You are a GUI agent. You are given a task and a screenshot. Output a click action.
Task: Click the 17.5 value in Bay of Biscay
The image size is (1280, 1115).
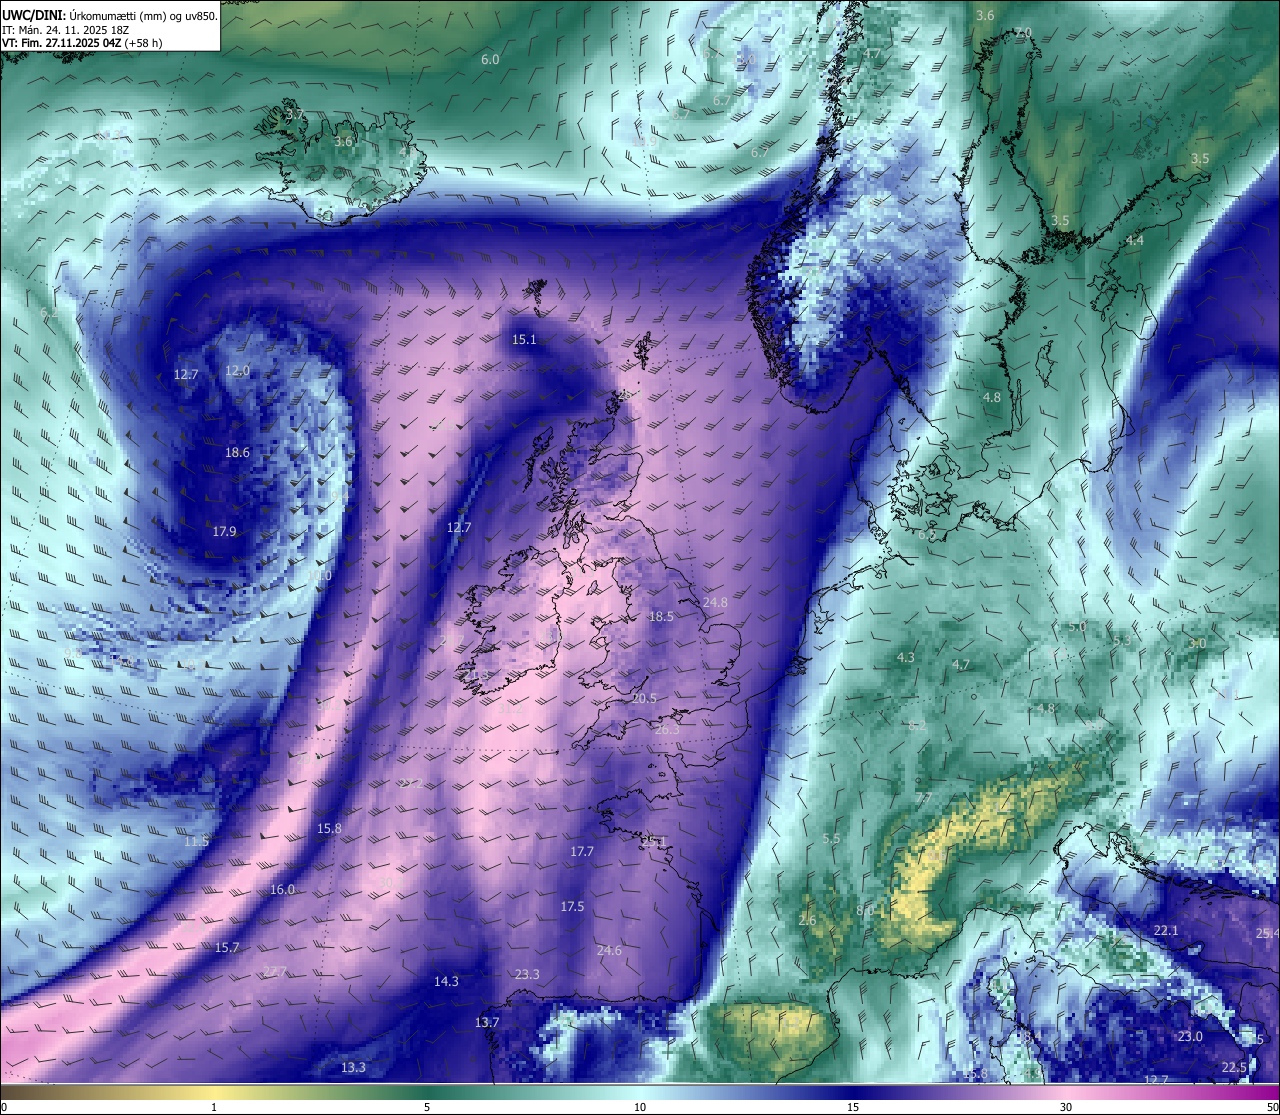572,907
